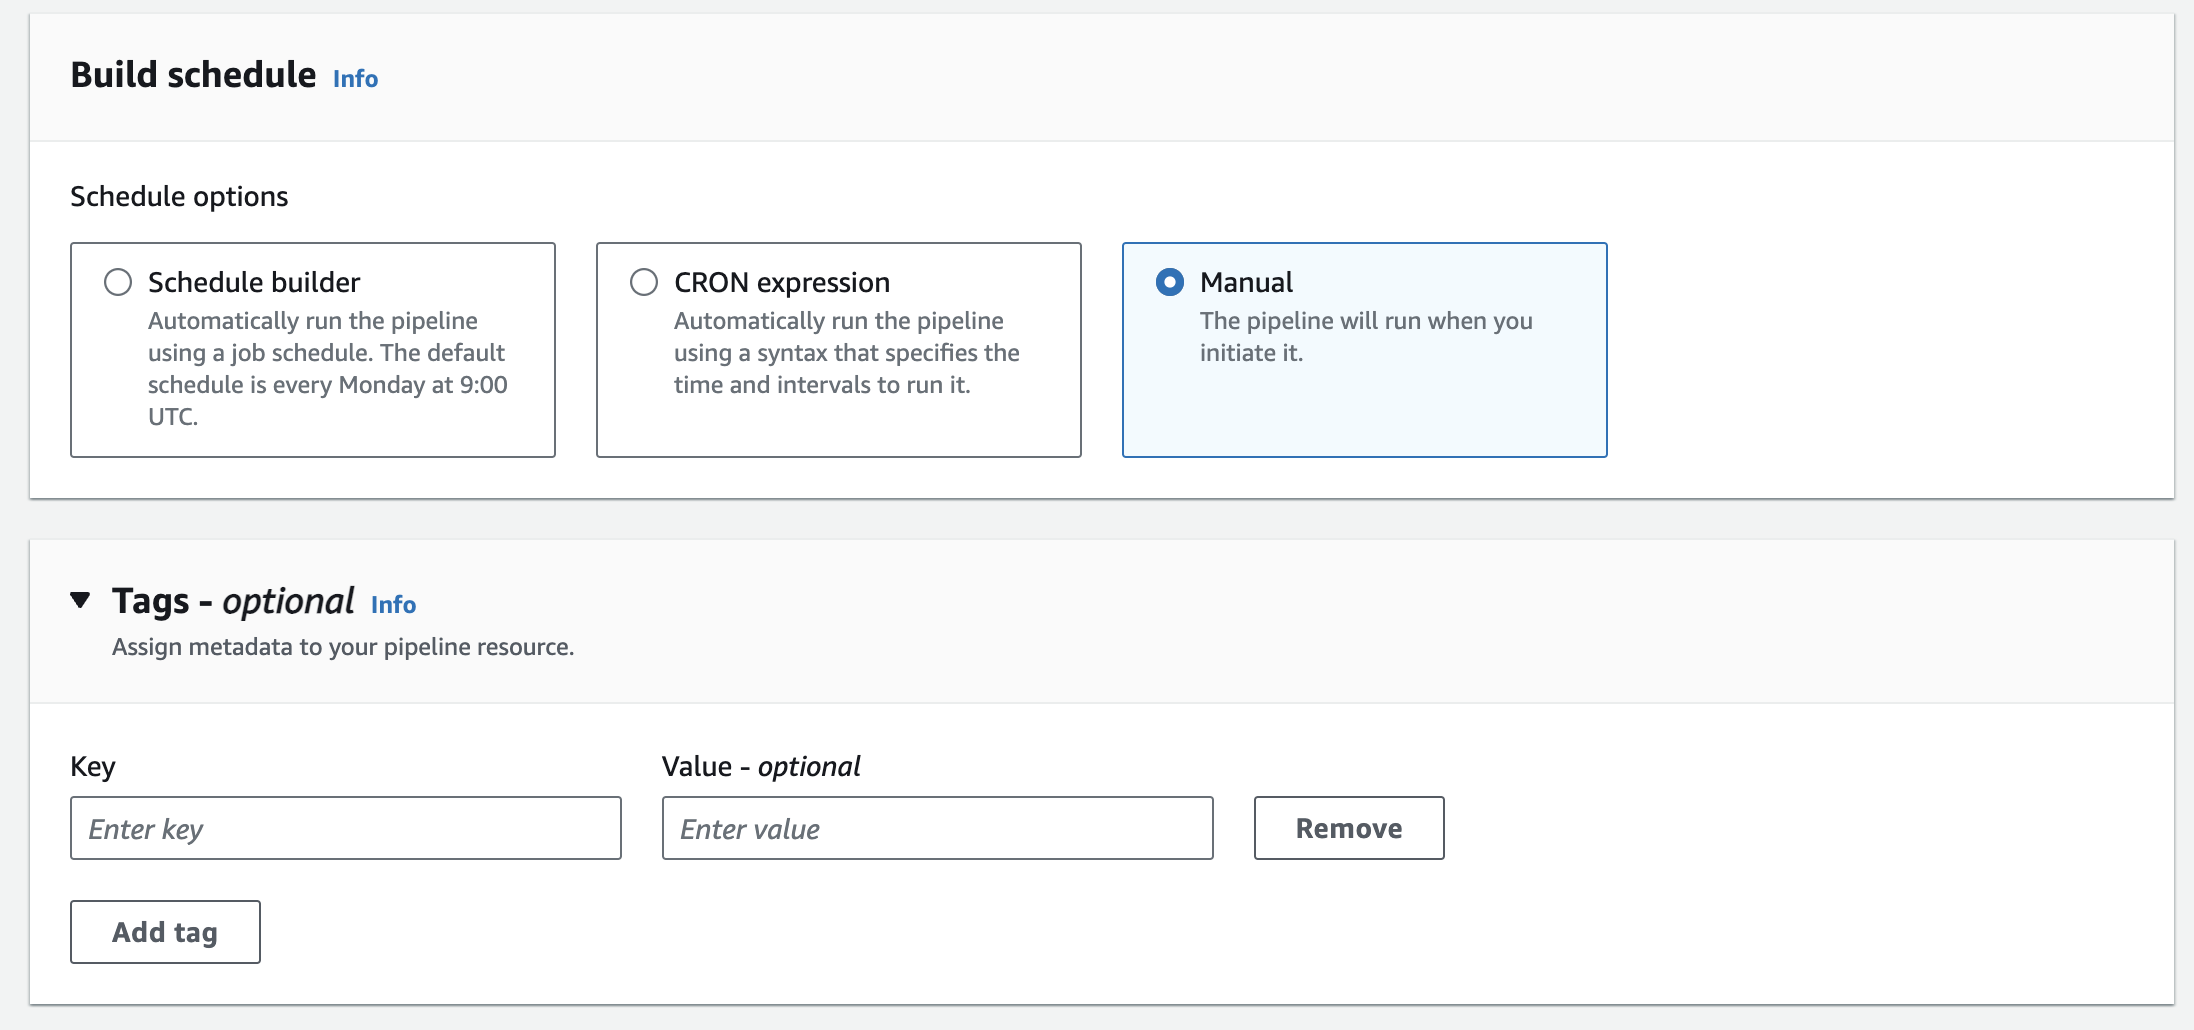Click the Build schedule heading text
Screen dimensions: 2194x1030
click(x=193, y=75)
